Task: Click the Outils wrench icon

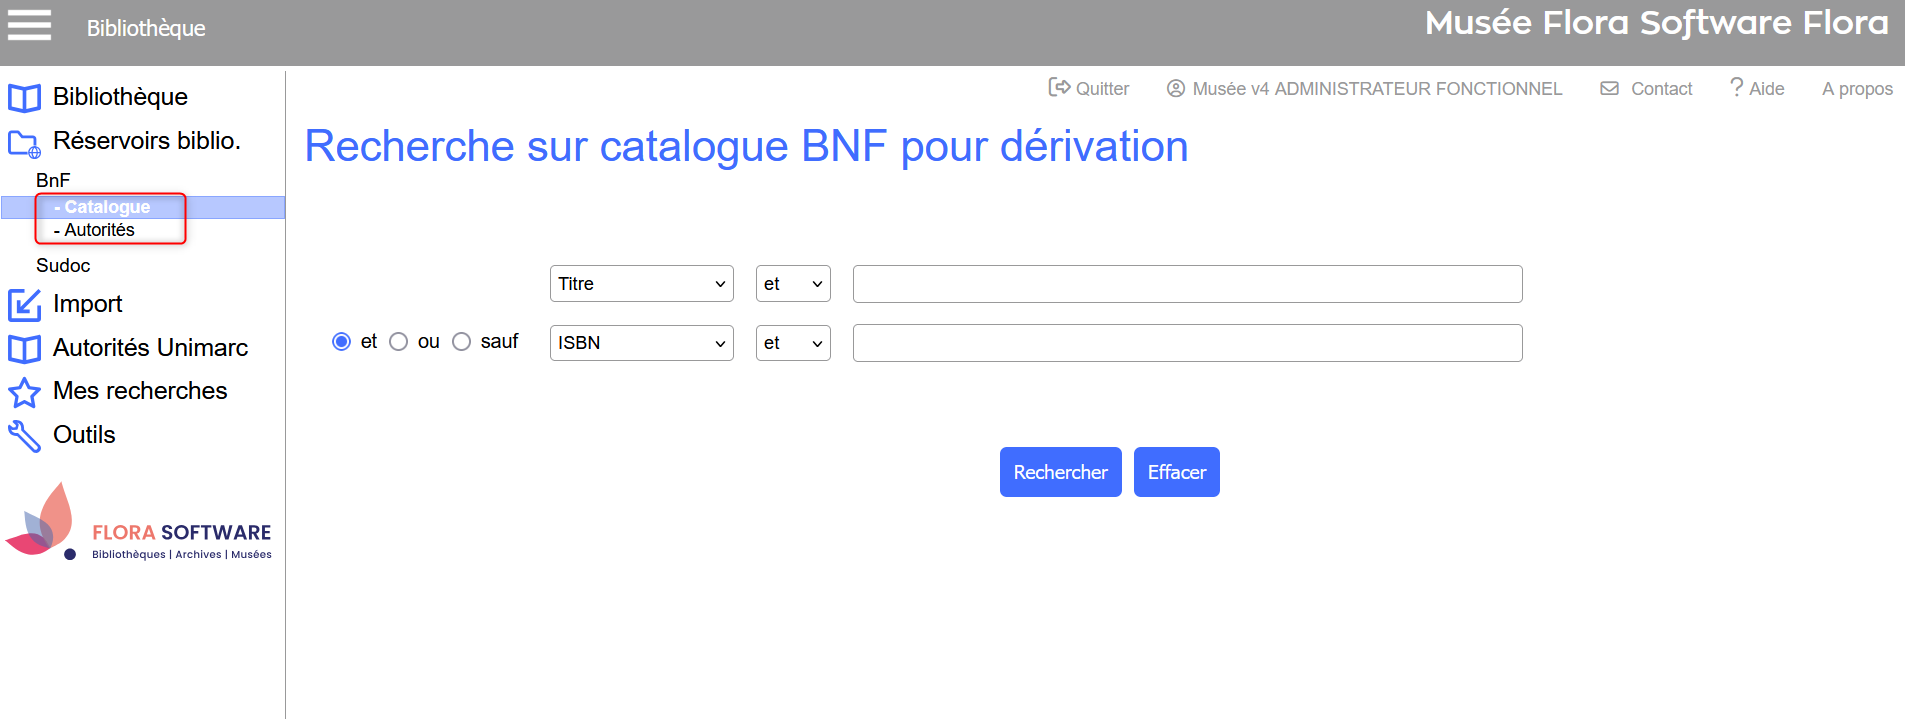Action: pos(24,436)
